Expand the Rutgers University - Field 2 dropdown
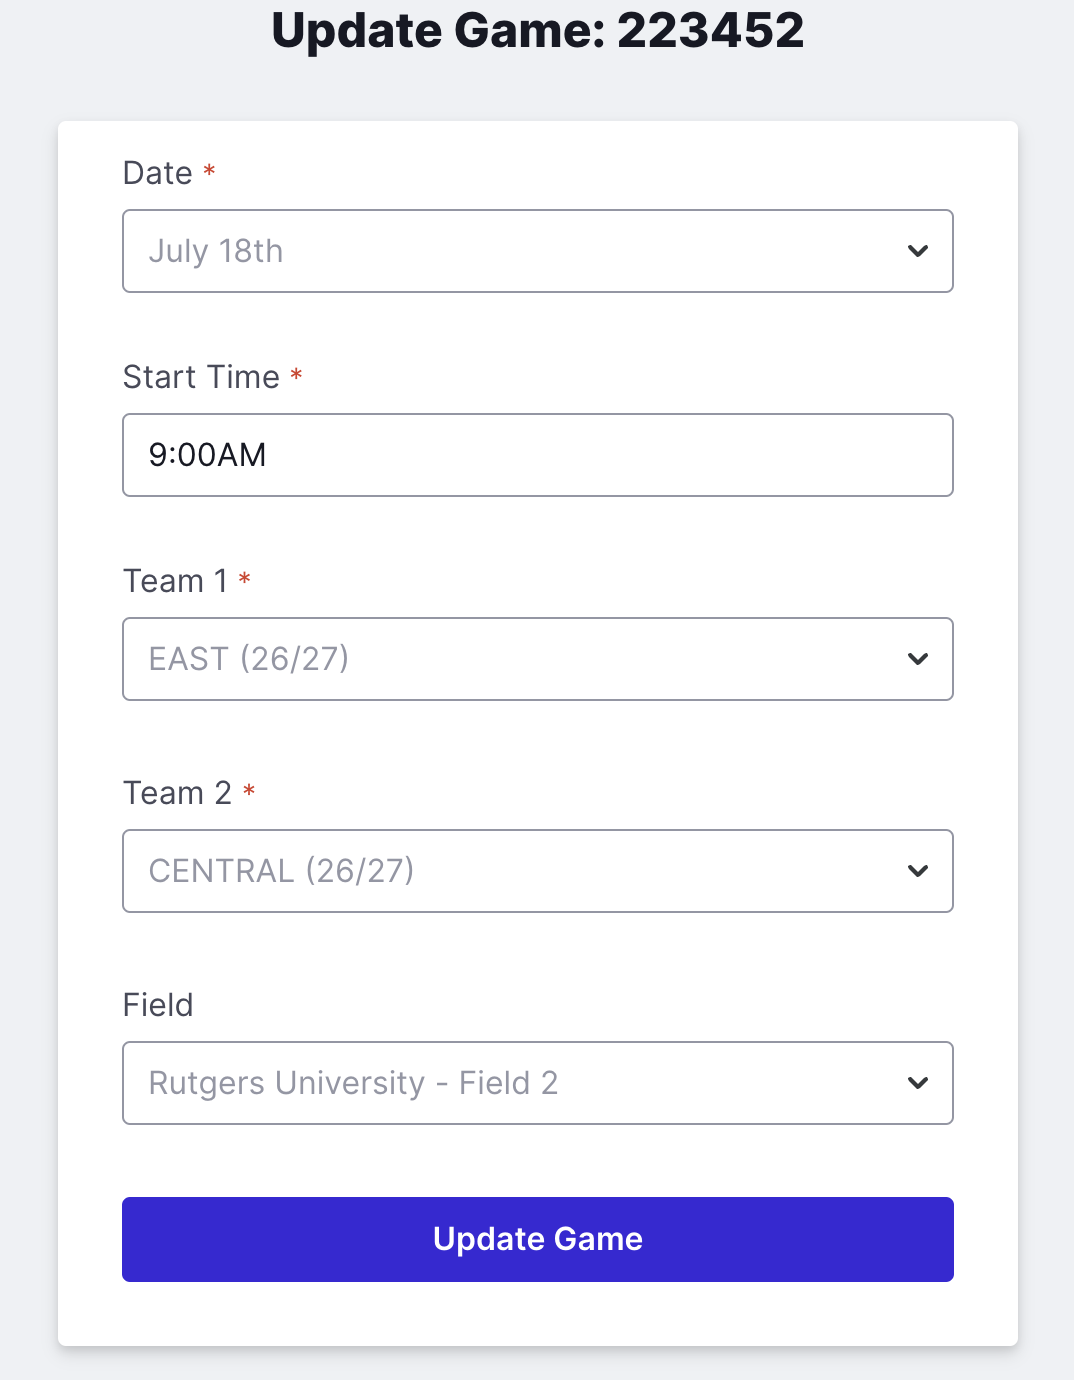The width and height of the screenshot is (1074, 1380). tap(537, 1083)
